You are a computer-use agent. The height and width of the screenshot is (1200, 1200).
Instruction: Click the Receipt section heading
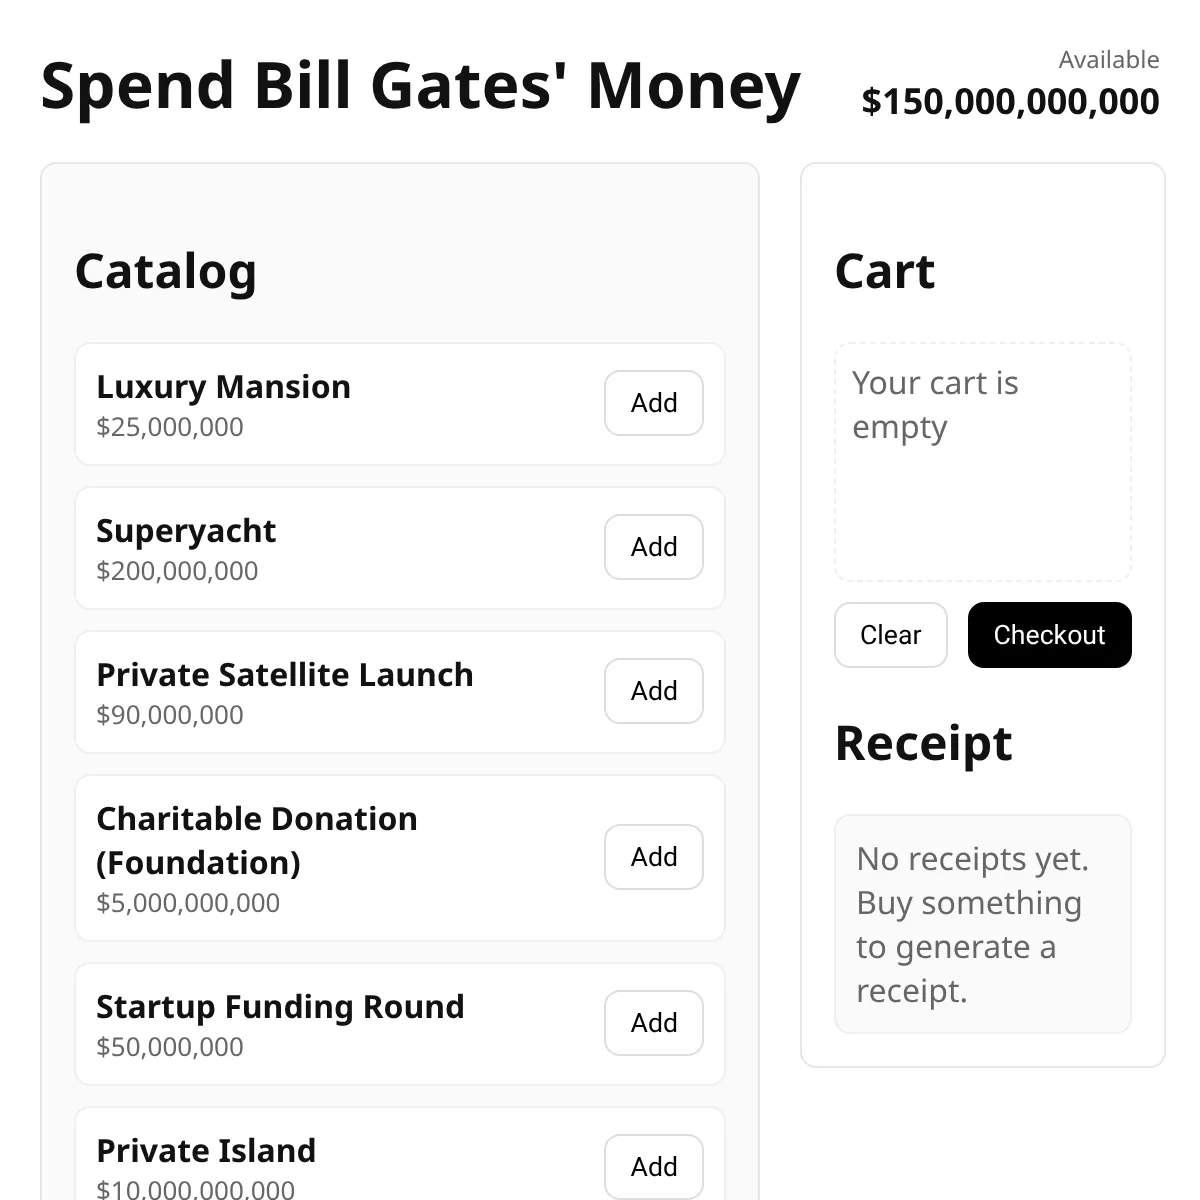pos(923,744)
